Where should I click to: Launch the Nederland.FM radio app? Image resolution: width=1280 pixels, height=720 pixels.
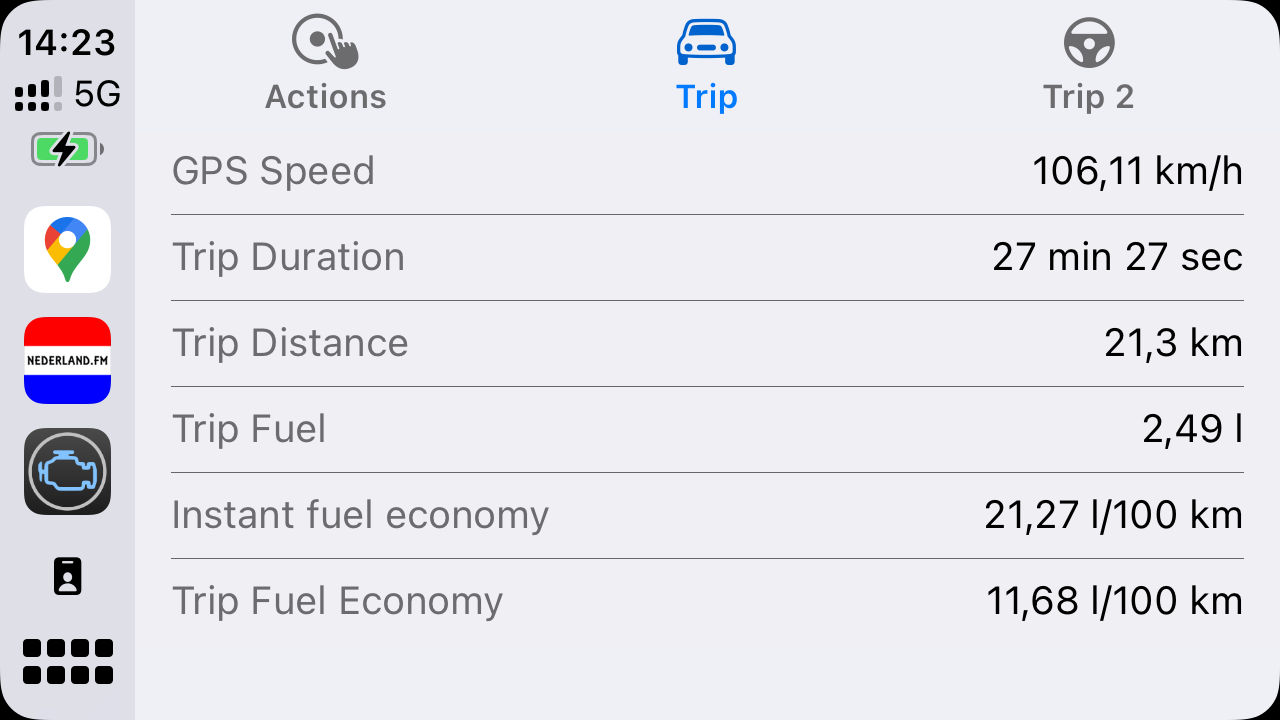tap(67, 360)
